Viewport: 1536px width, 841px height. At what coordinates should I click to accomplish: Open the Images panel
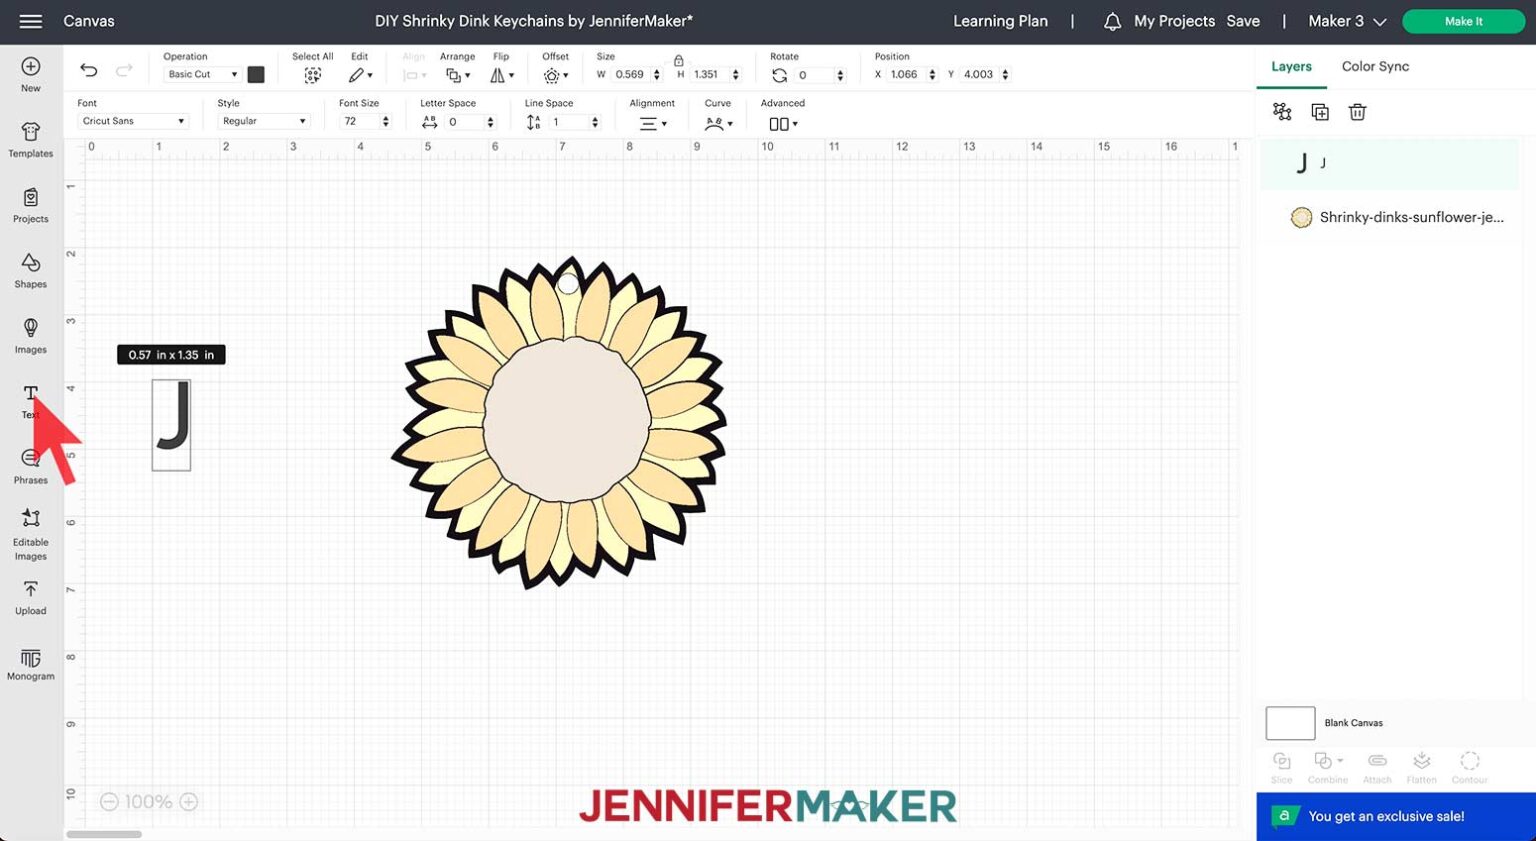pyautogui.click(x=31, y=336)
